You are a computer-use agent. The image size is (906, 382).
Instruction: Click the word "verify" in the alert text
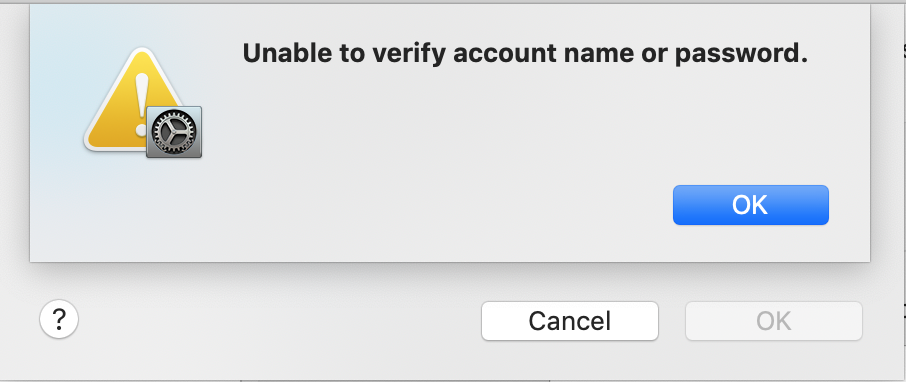tap(409, 55)
